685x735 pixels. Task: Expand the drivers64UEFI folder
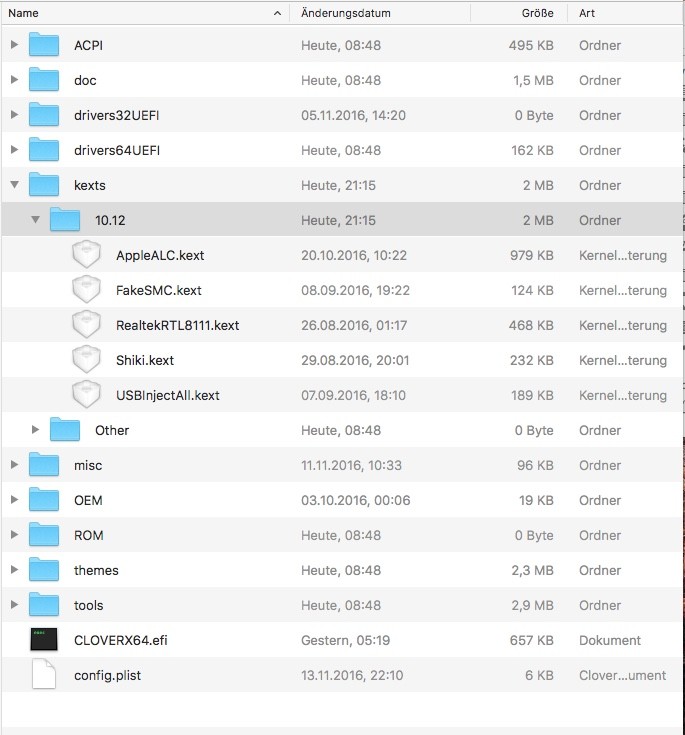tap(14, 151)
